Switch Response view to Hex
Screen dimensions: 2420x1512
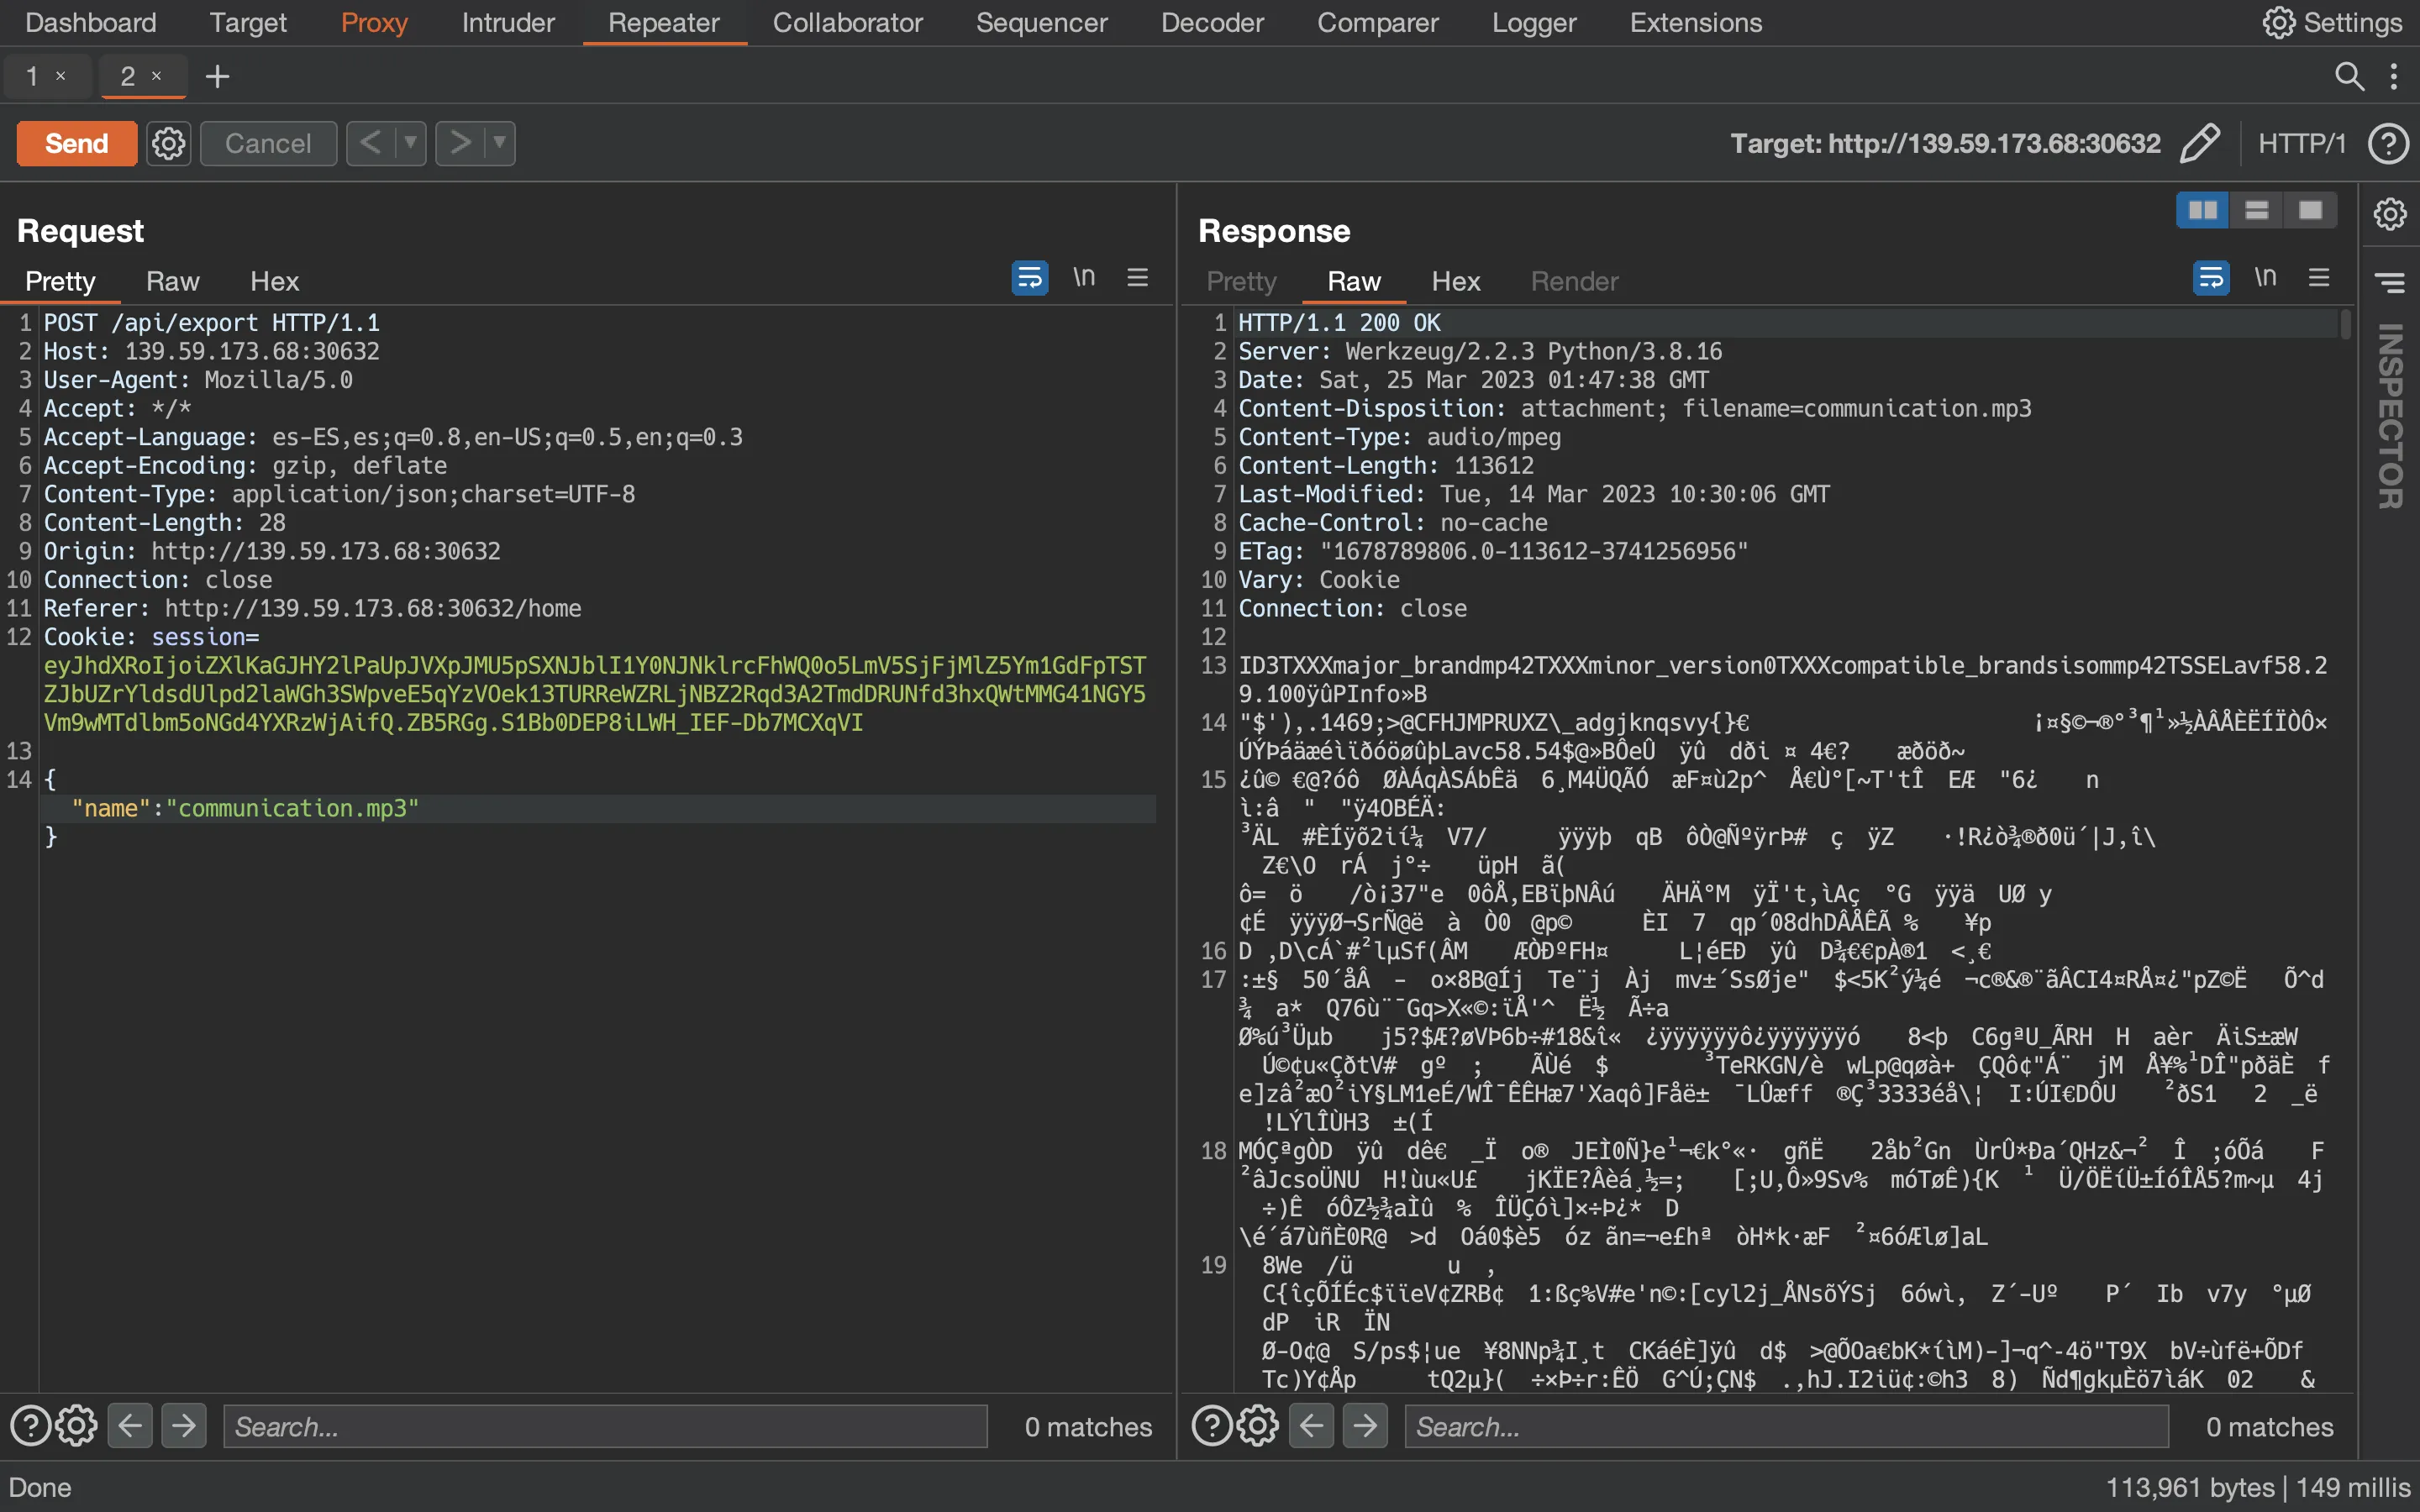1455,281
